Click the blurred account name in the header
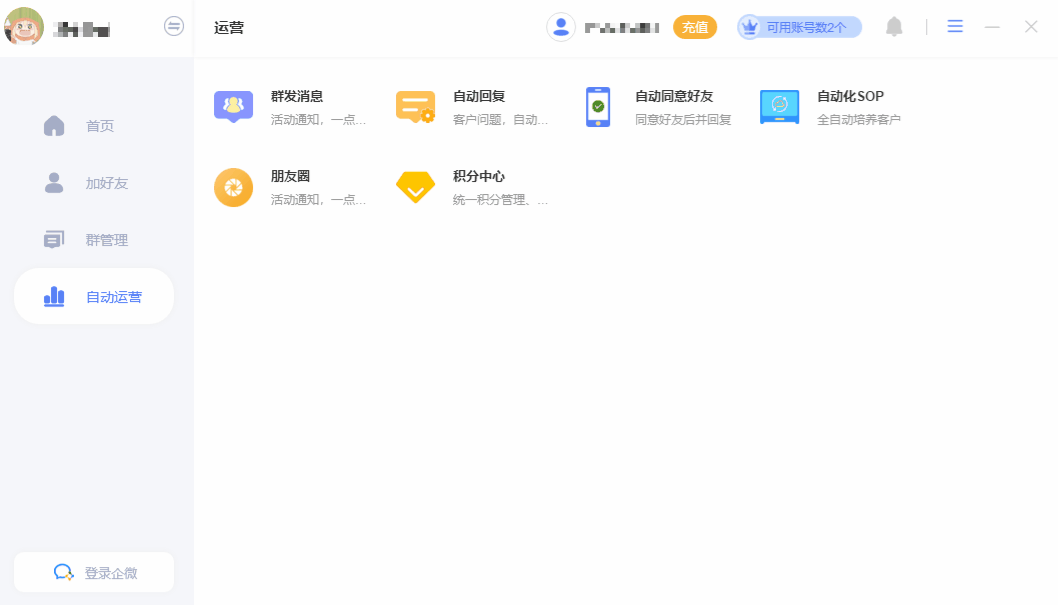This screenshot has height=605, width=1058. pyautogui.click(x=621, y=28)
